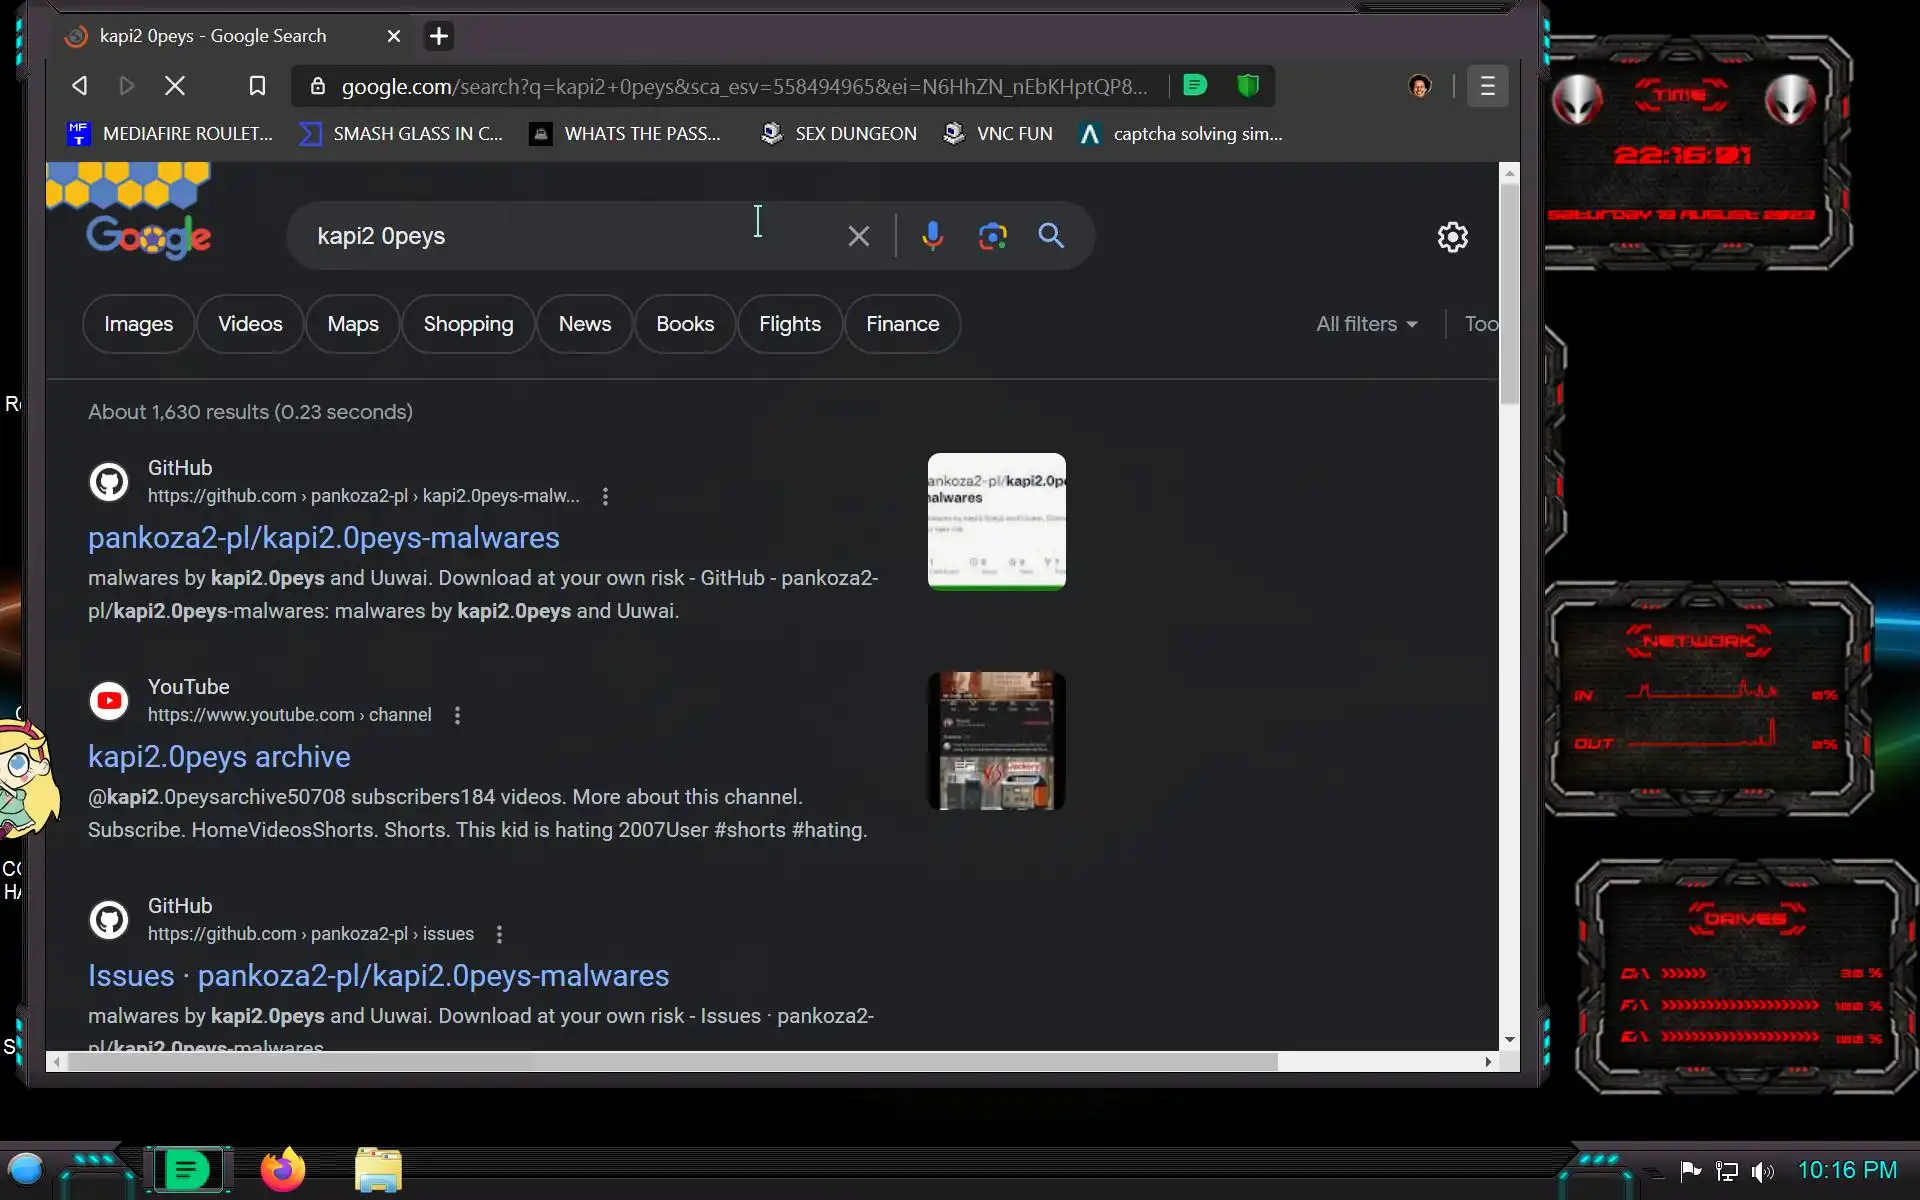The height and width of the screenshot is (1200, 1920).
Task: Open Google quick settings gear
Action: click(x=1452, y=237)
